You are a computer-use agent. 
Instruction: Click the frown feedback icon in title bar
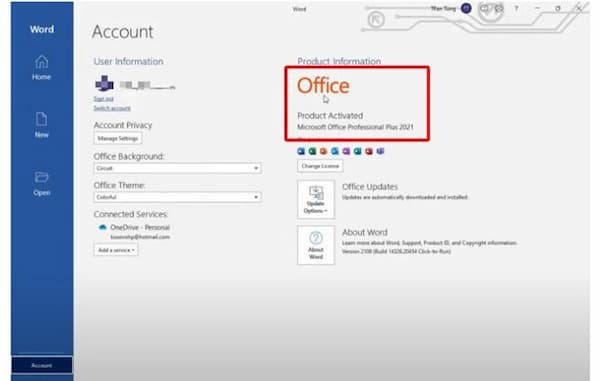click(499, 8)
